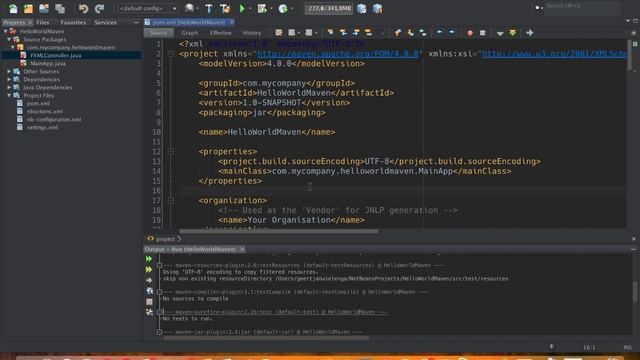
Task: Open the Profile Project dropdown arrow
Action: click(x=292, y=9)
